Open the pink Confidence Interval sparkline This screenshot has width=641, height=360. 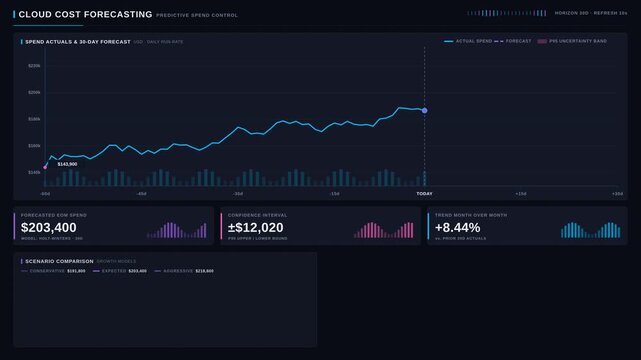[383, 230]
